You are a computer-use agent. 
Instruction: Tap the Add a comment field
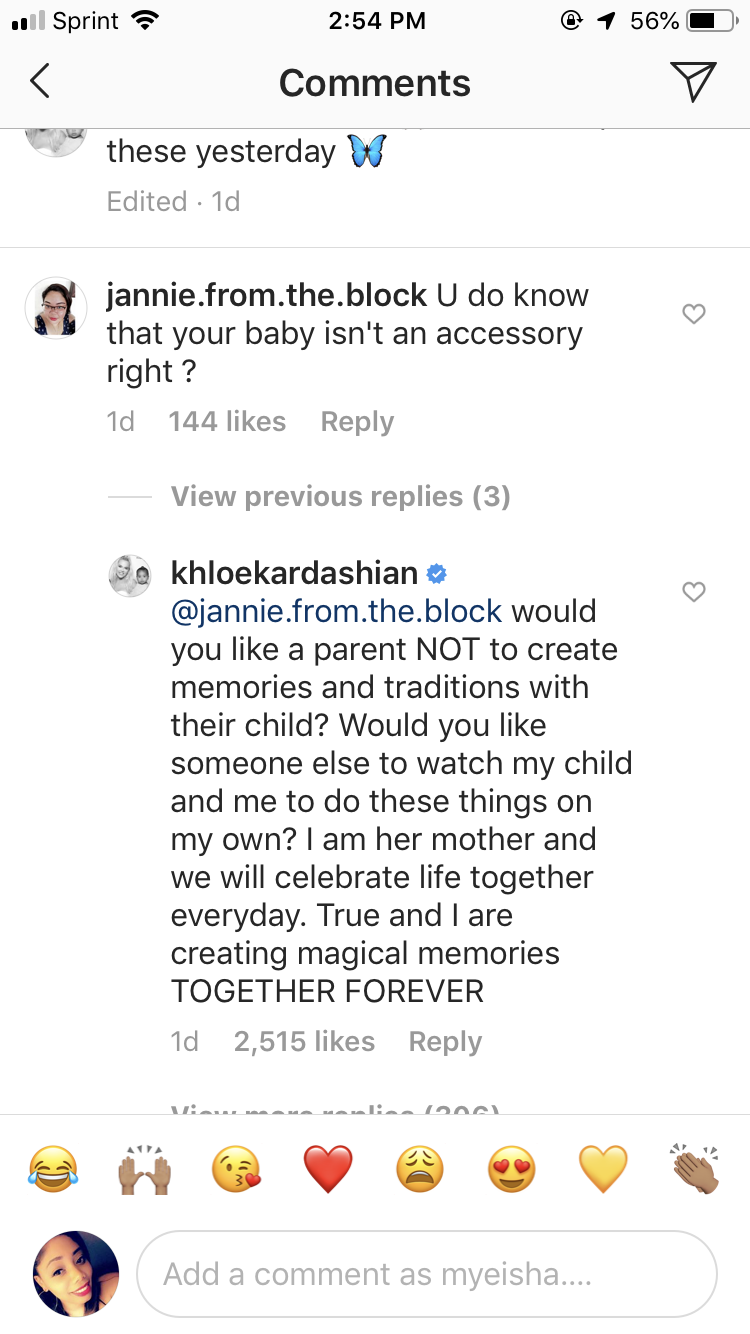tap(427, 1274)
